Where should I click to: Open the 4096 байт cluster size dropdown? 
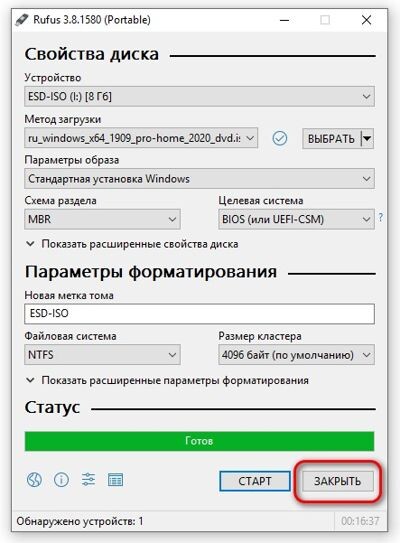point(296,355)
